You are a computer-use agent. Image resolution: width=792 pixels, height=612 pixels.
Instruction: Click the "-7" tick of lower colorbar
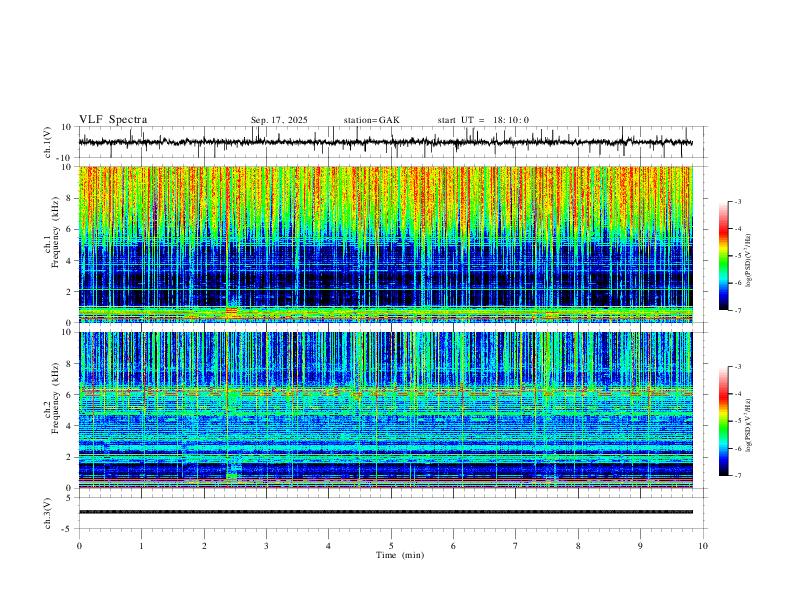tap(738, 475)
